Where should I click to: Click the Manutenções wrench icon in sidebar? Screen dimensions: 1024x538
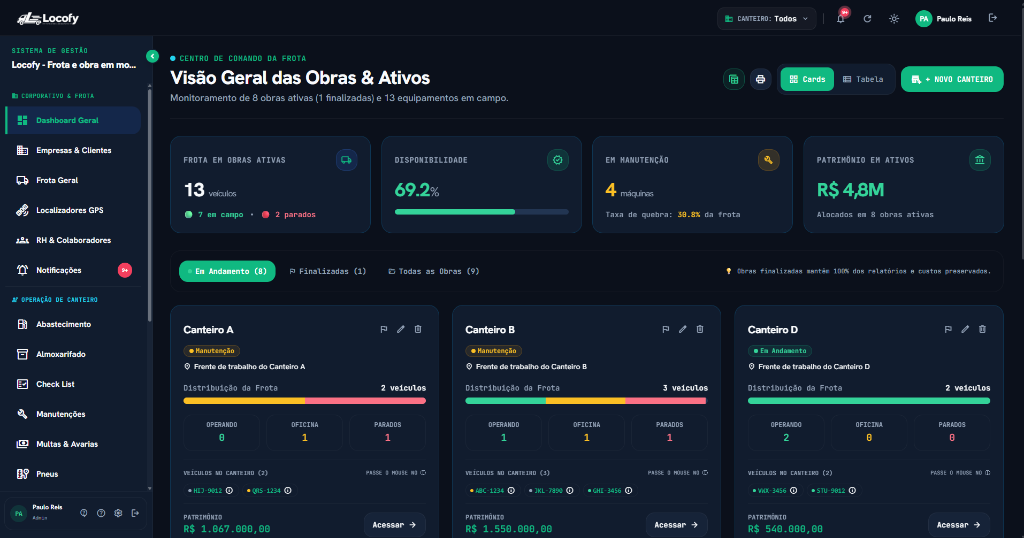[22, 414]
